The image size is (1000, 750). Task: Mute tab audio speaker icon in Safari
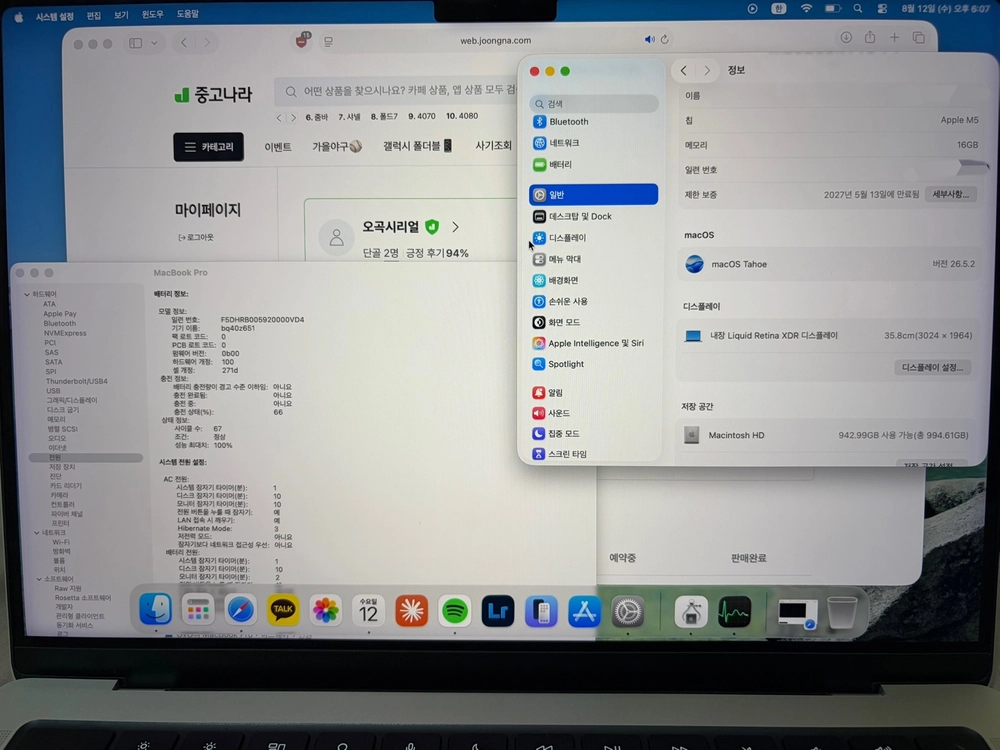pyautogui.click(x=649, y=40)
